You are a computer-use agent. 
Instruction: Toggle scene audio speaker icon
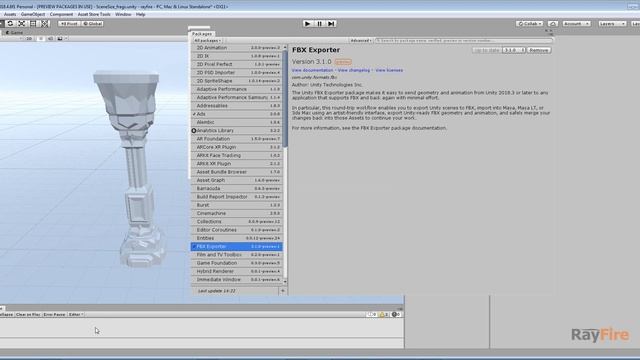point(50,39)
